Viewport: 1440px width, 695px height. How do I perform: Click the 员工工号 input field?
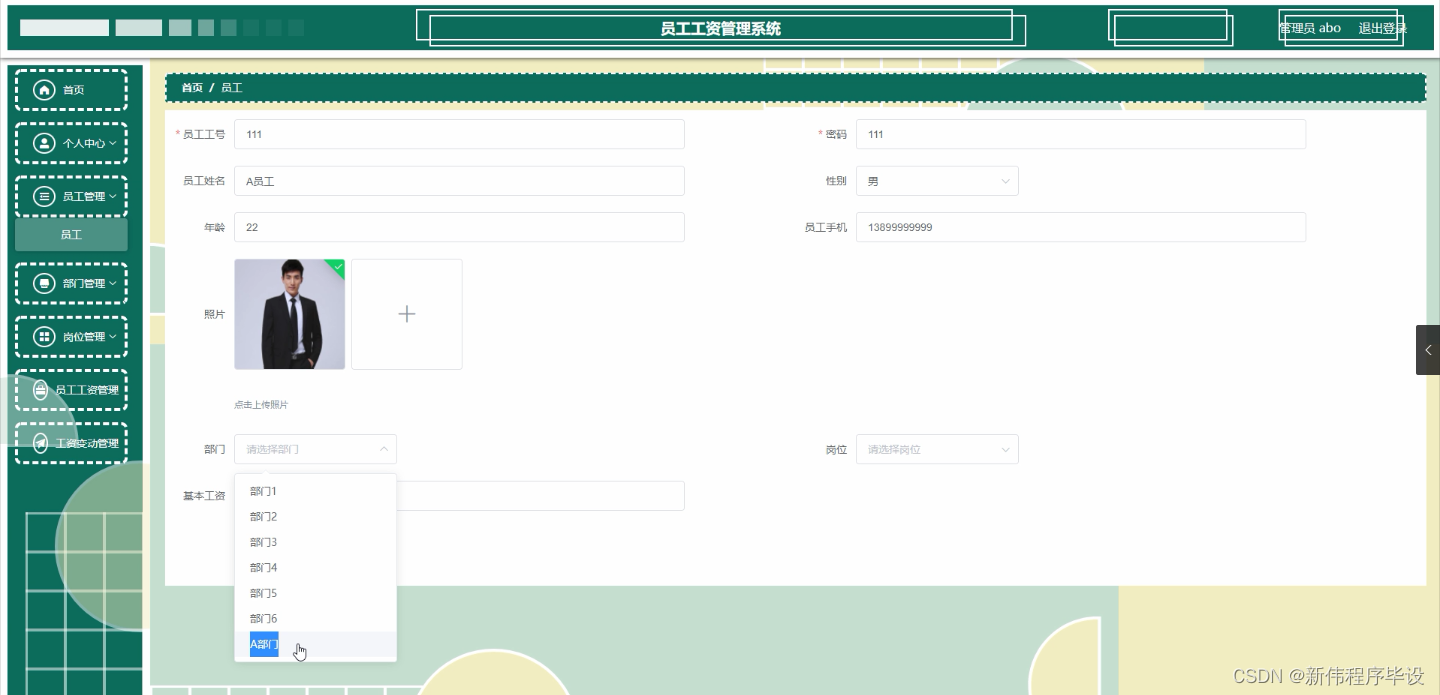point(459,134)
